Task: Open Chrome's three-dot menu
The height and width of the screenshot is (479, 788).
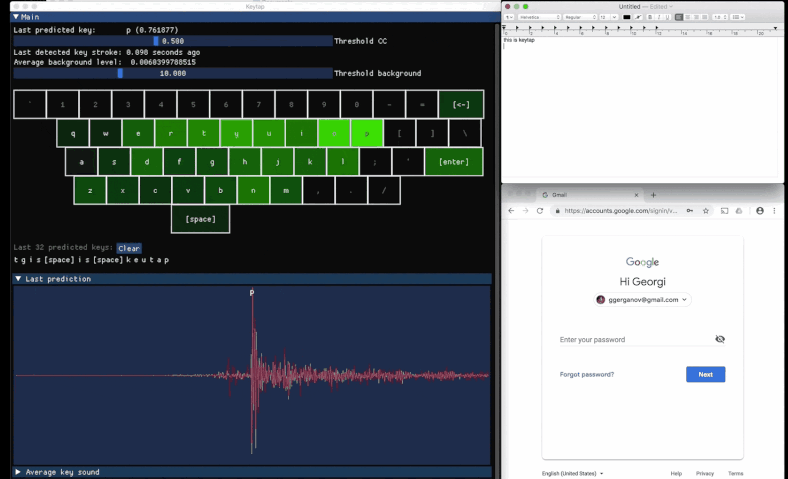Action: tap(775, 211)
